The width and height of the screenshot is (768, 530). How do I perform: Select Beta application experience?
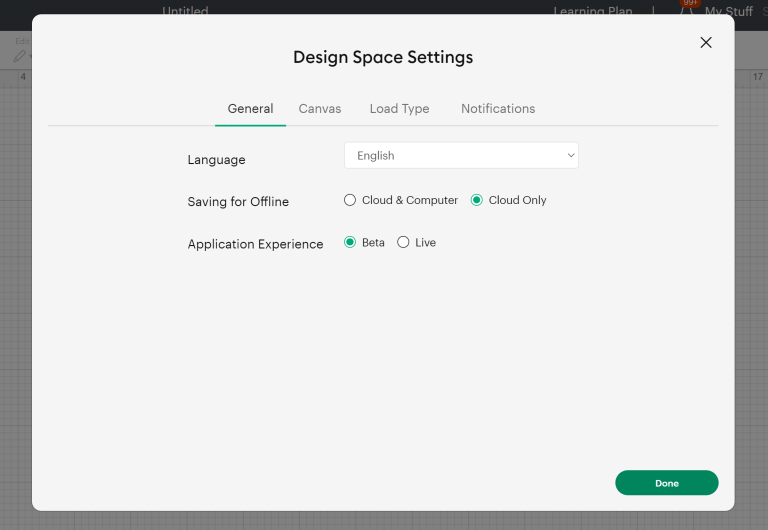(x=350, y=242)
